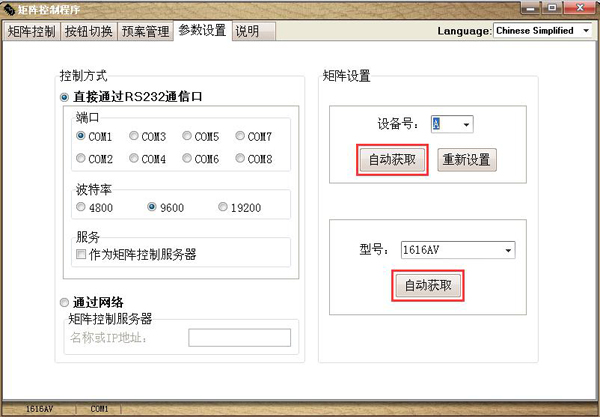Click the 1616AV status bar entry

[39, 409]
